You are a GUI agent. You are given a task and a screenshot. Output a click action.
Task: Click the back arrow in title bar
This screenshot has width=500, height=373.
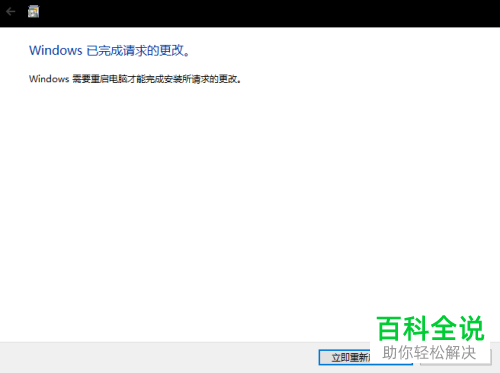click(x=11, y=12)
